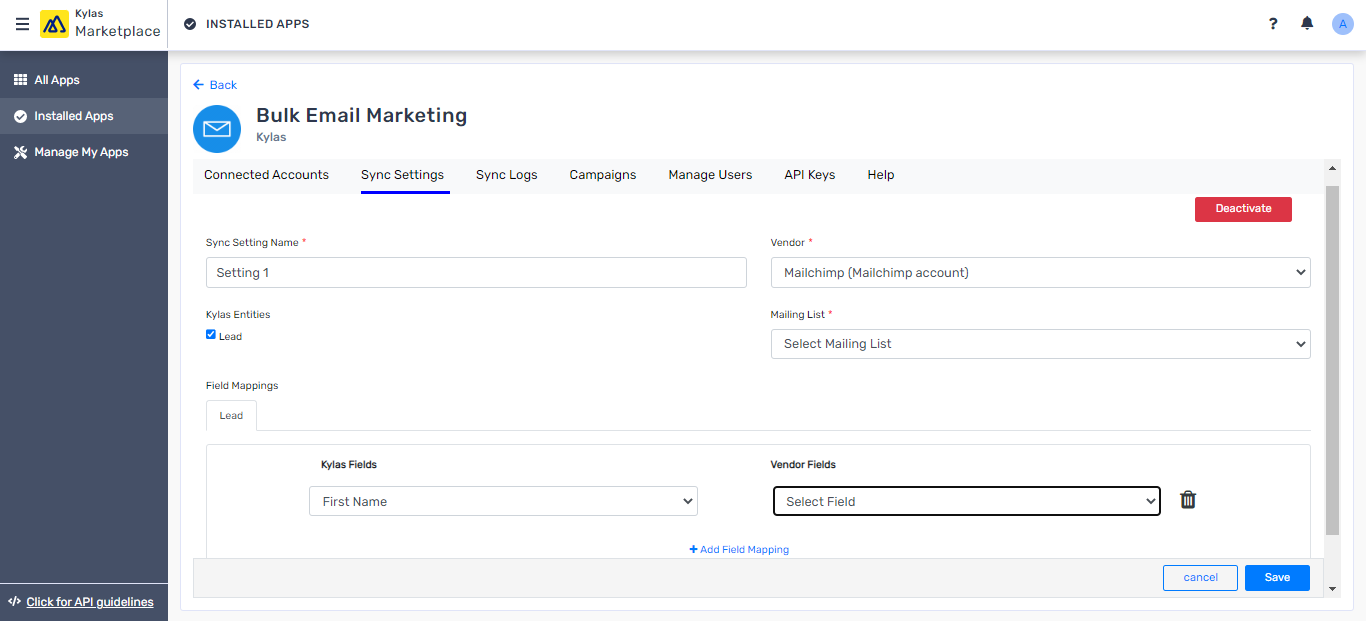The image size is (1366, 621).
Task: Uncheck the Lead entity checkbox
Action: point(210,335)
